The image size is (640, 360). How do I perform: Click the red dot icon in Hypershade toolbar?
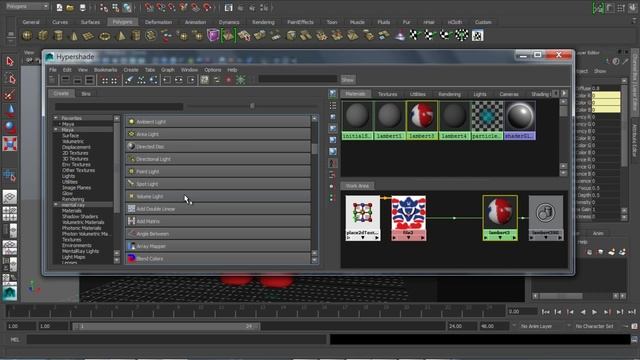[x=229, y=80]
